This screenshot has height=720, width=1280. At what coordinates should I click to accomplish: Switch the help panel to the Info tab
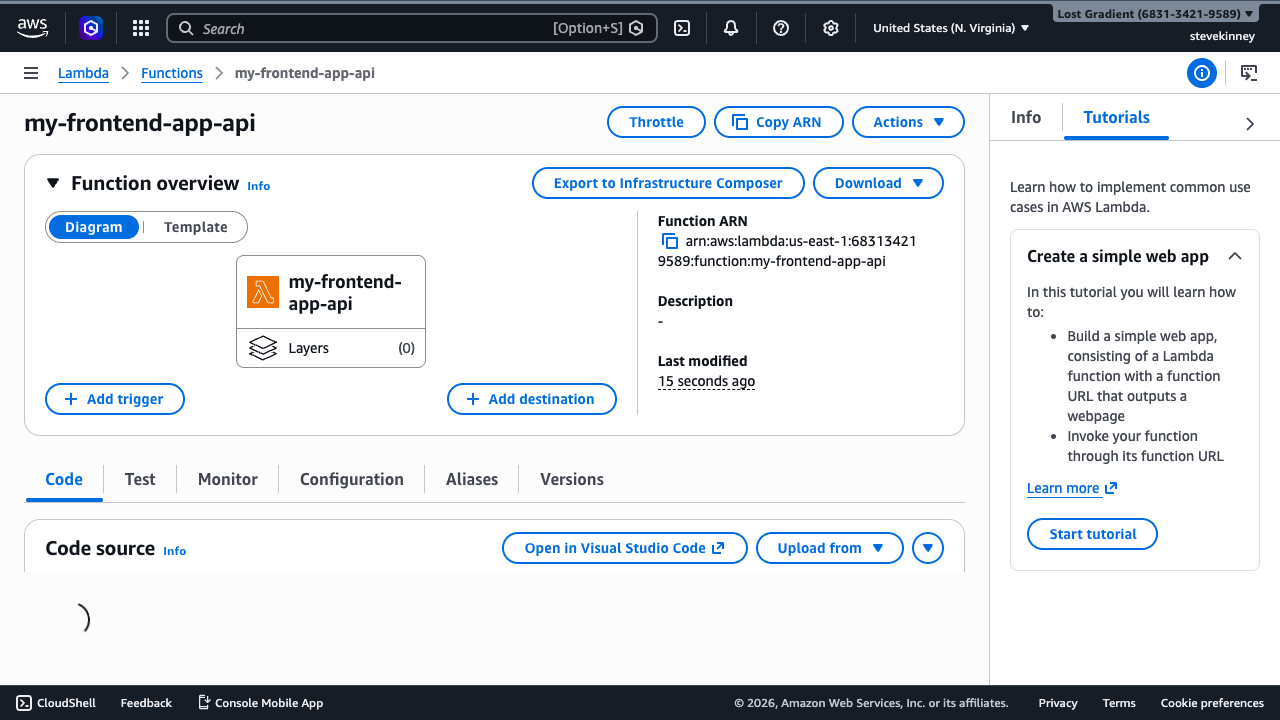pos(1026,117)
